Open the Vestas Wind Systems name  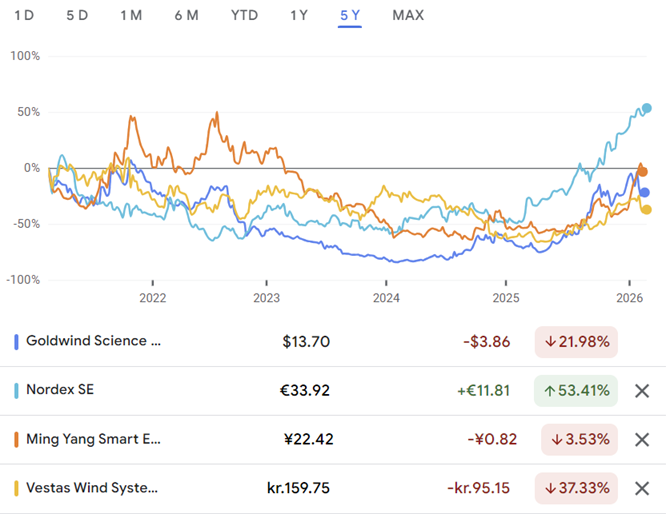click(x=92, y=488)
